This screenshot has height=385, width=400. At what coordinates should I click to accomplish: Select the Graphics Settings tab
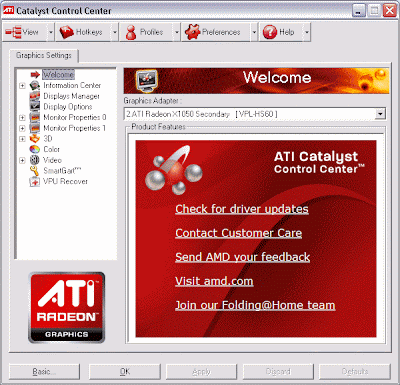pyautogui.click(x=44, y=55)
